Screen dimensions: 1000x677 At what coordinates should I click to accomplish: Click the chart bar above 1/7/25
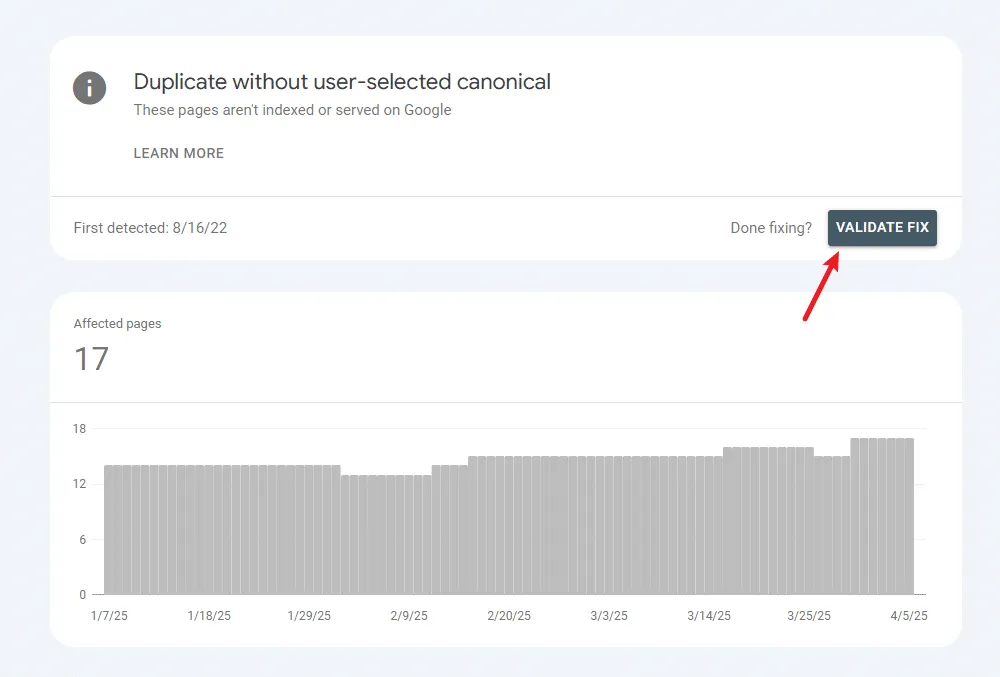[x=110, y=530]
